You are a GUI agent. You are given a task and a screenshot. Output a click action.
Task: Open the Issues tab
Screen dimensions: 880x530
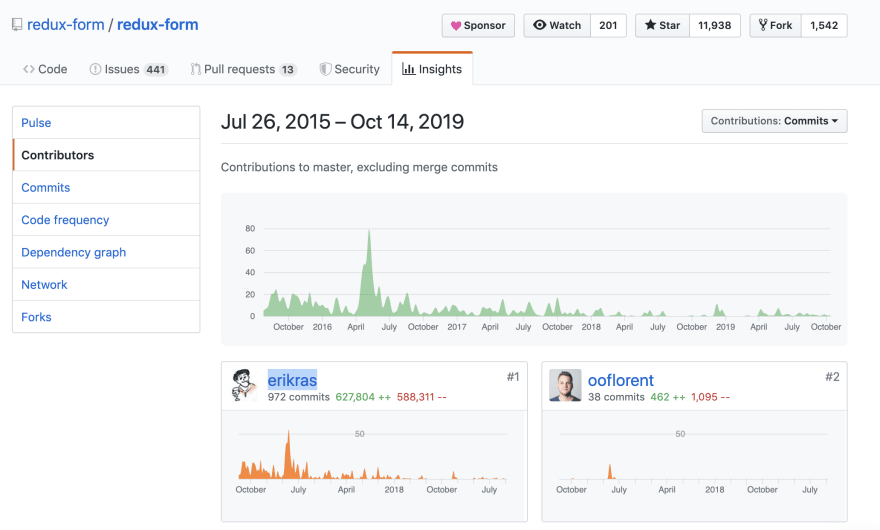click(x=129, y=69)
